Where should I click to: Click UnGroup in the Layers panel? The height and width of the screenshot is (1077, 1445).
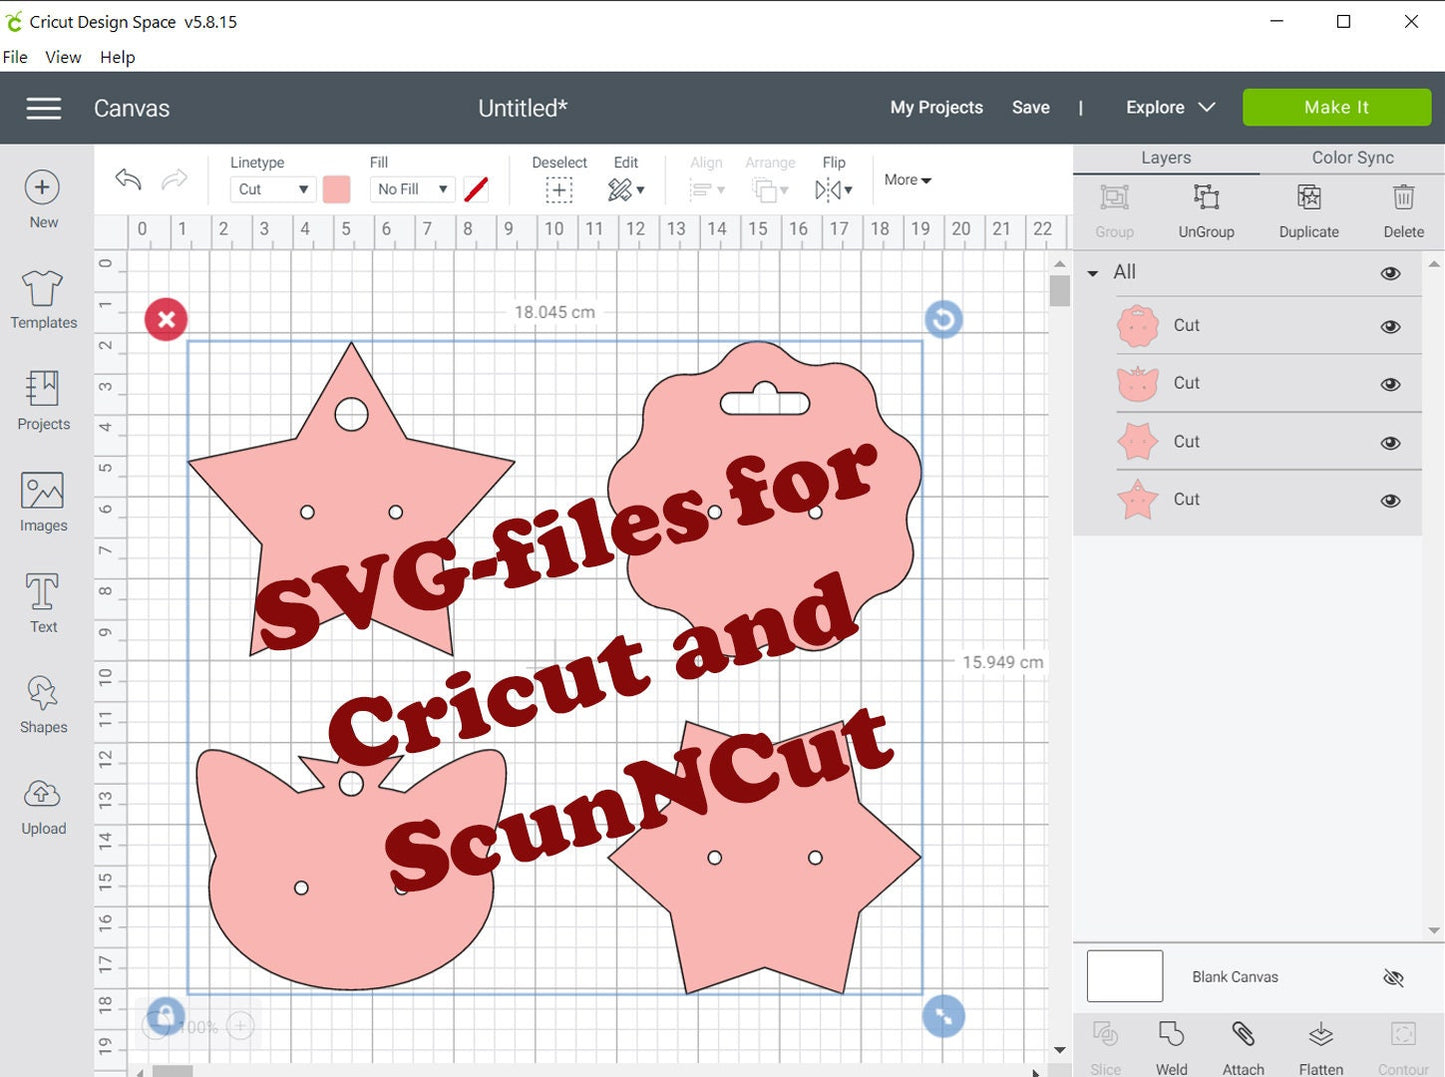point(1206,211)
